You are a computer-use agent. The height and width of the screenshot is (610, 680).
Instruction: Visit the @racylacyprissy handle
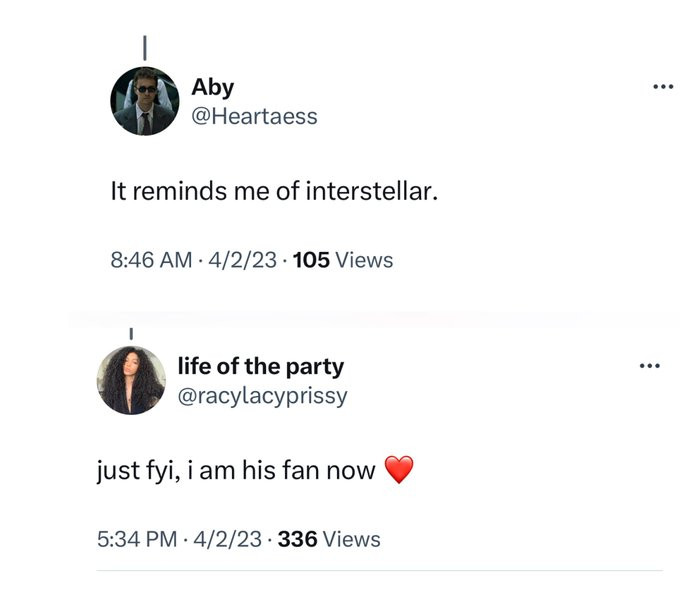(x=262, y=396)
